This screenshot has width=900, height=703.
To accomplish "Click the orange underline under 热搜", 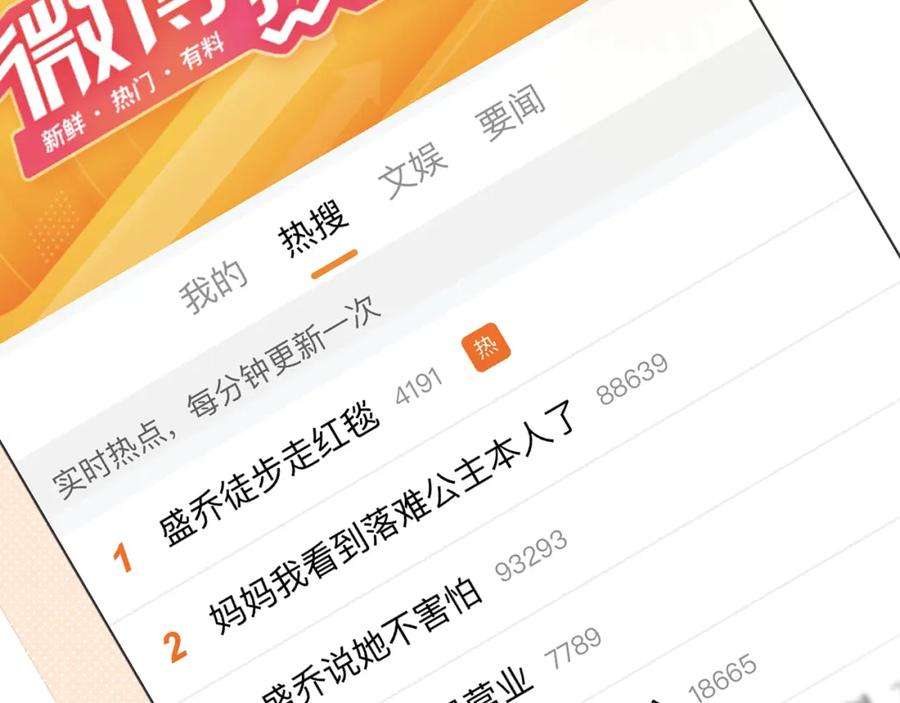I will click(x=335, y=264).
